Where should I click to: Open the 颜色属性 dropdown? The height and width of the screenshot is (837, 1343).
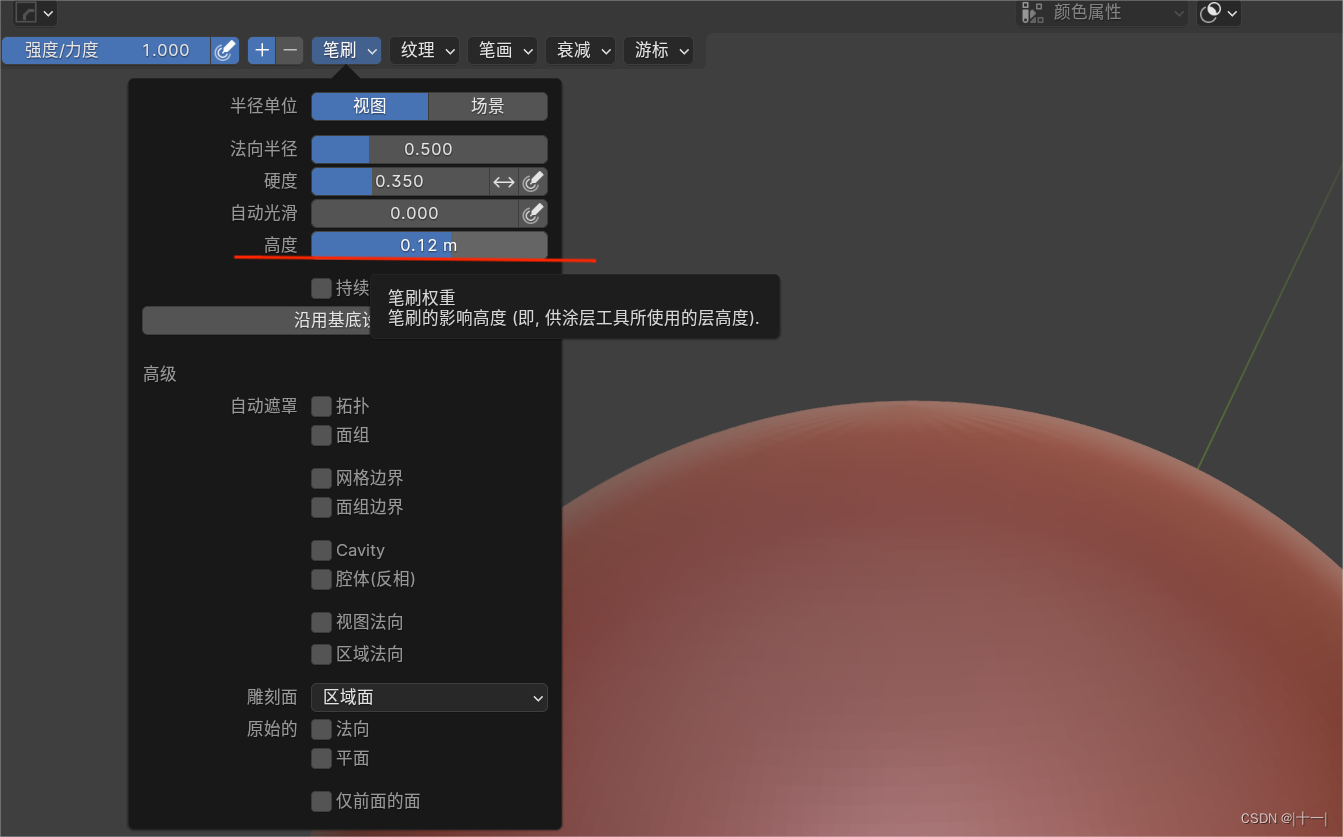[1103, 13]
